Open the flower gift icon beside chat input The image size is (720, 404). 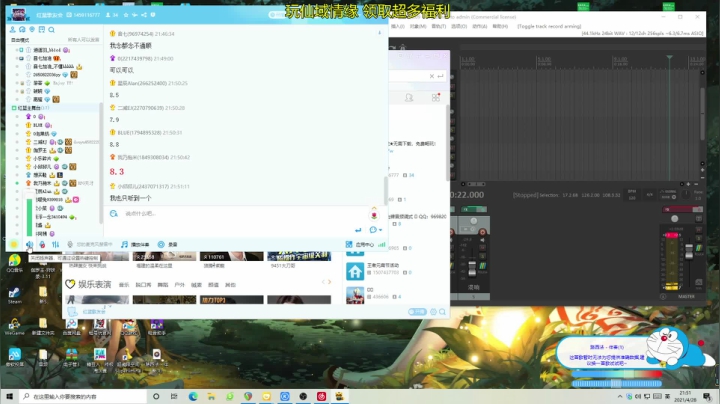coord(374,215)
